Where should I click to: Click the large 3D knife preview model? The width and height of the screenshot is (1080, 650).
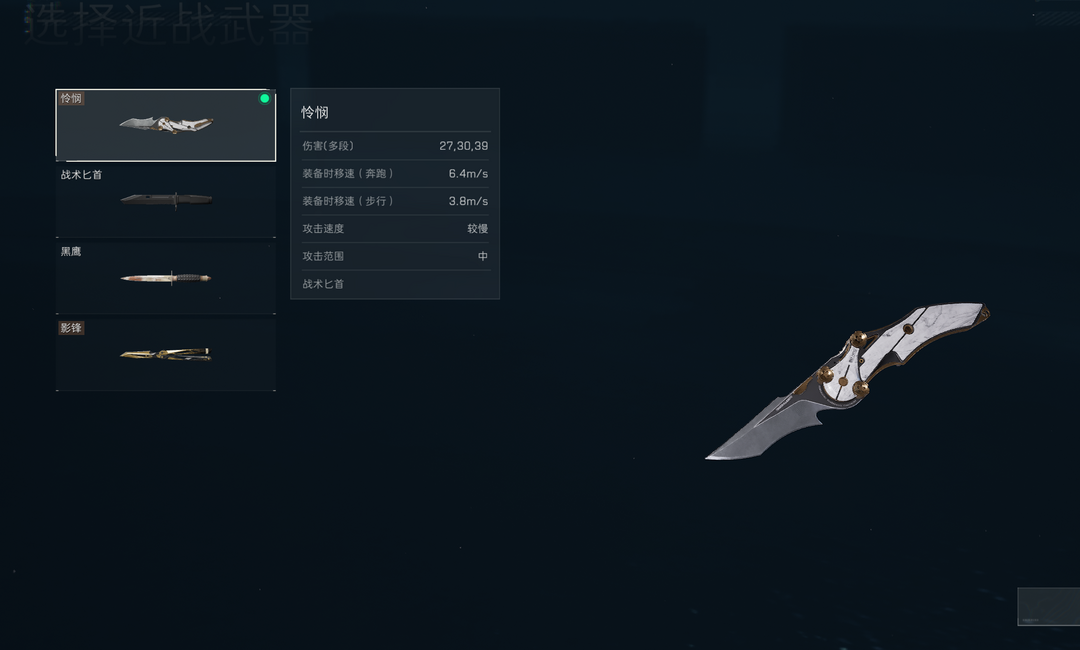847,381
